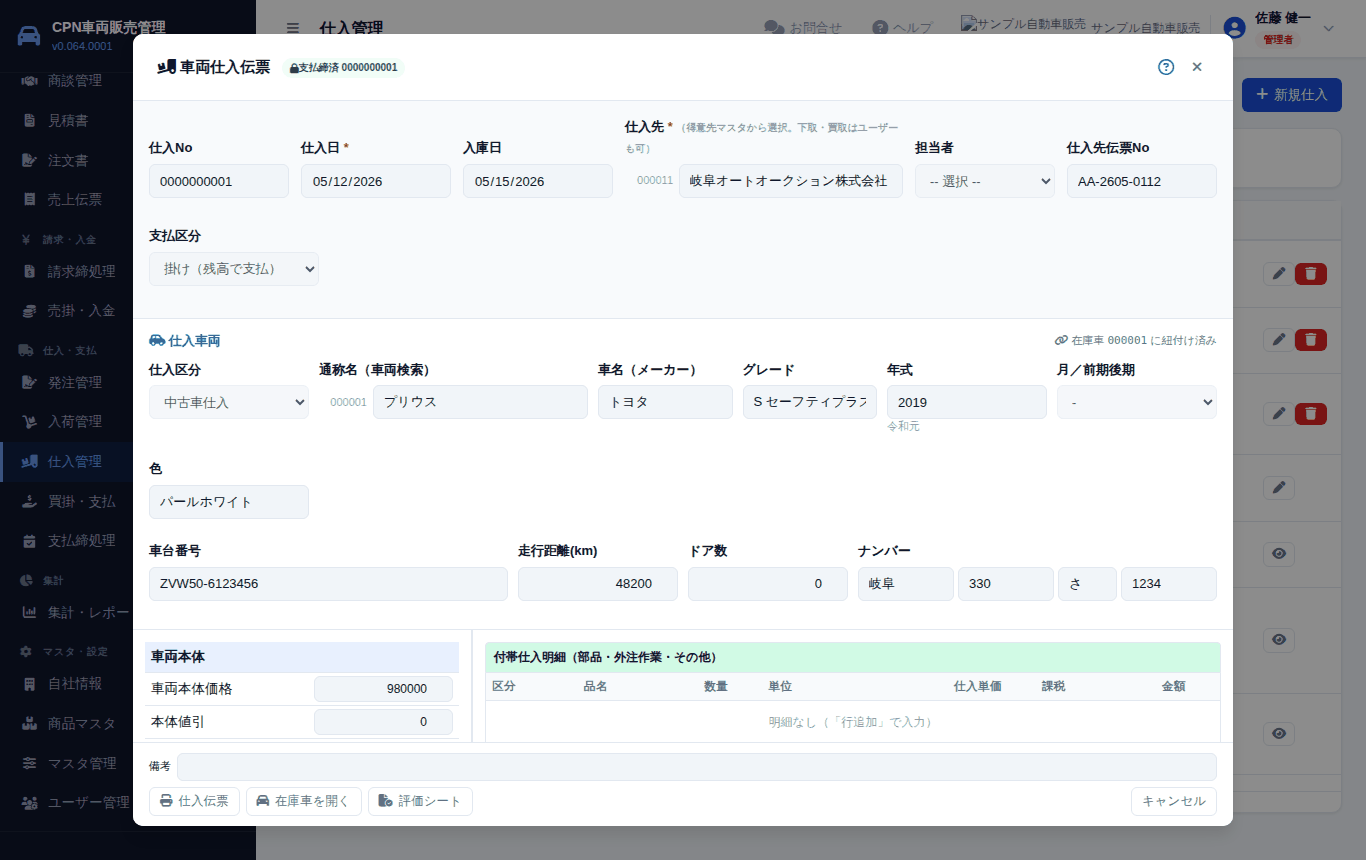Click the 発注管理 sidebar icon
This screenshot has height=860, width=1366.
29,382
